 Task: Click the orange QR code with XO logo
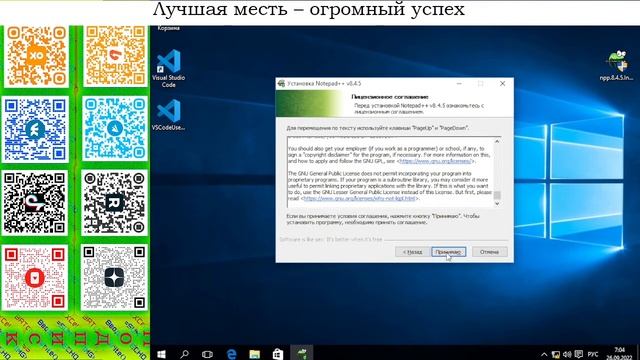36,56
